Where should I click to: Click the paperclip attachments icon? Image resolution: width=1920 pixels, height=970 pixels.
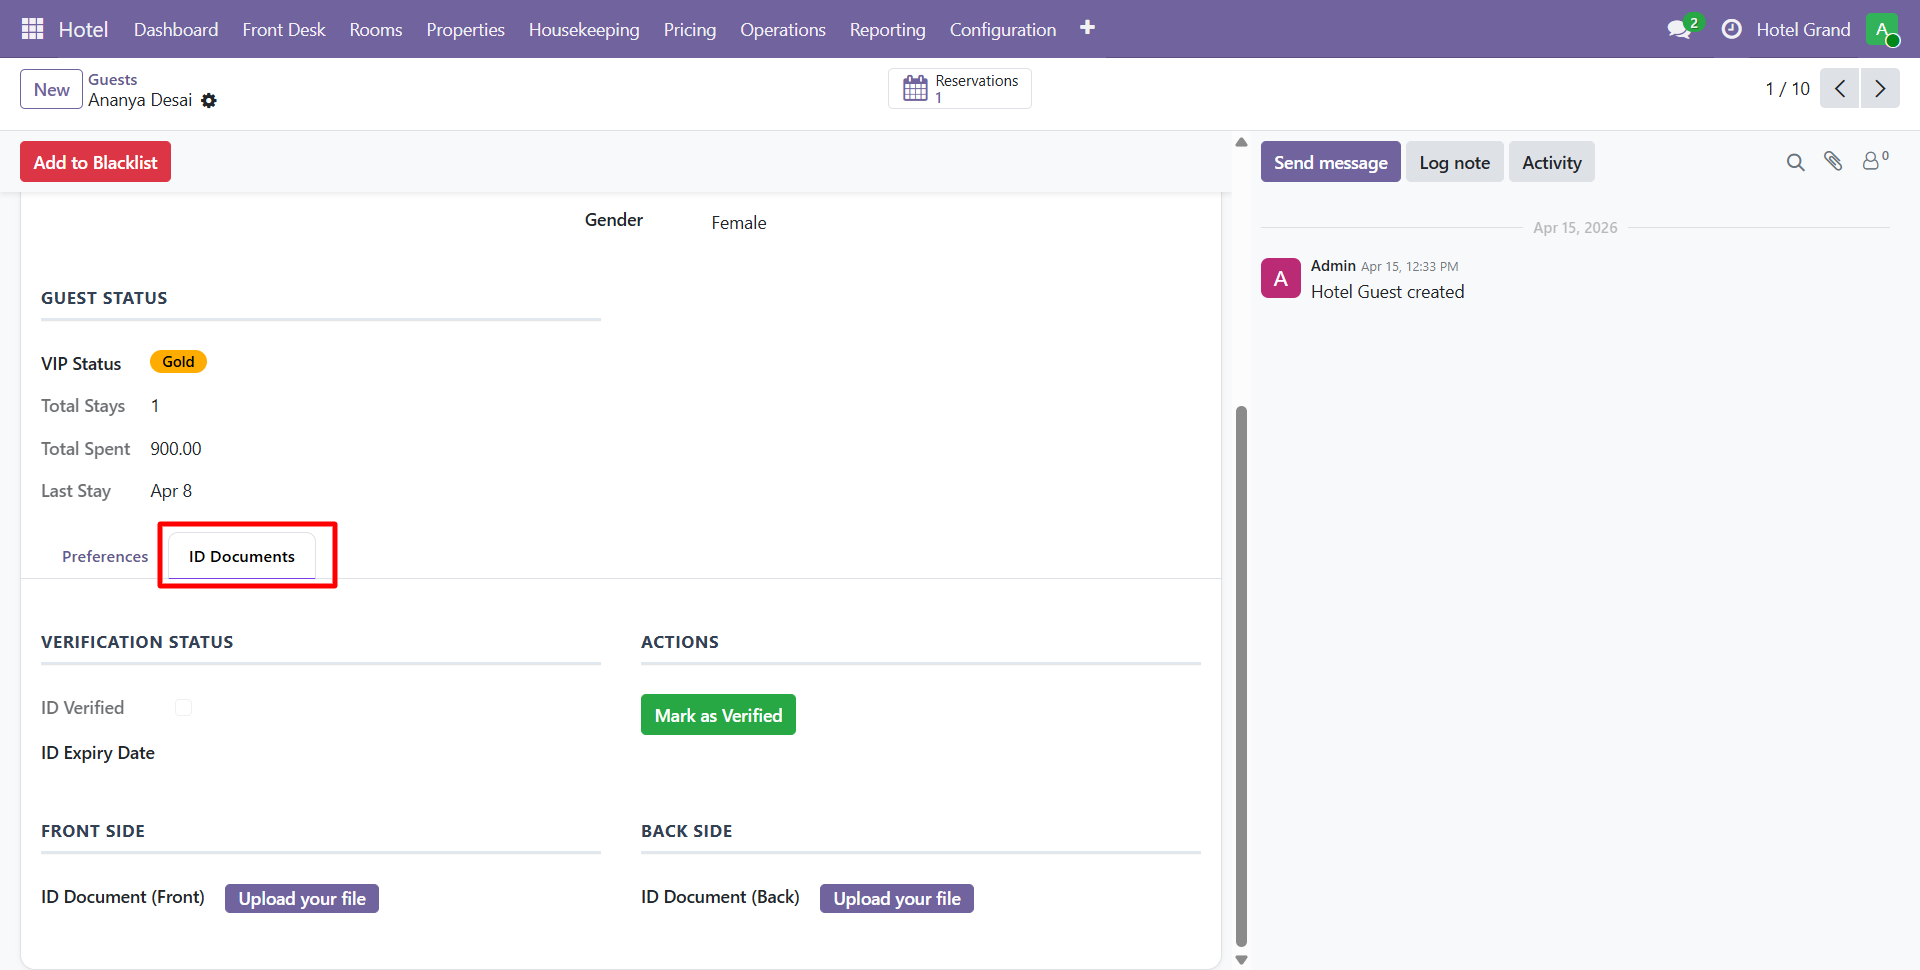point(1833,161)
